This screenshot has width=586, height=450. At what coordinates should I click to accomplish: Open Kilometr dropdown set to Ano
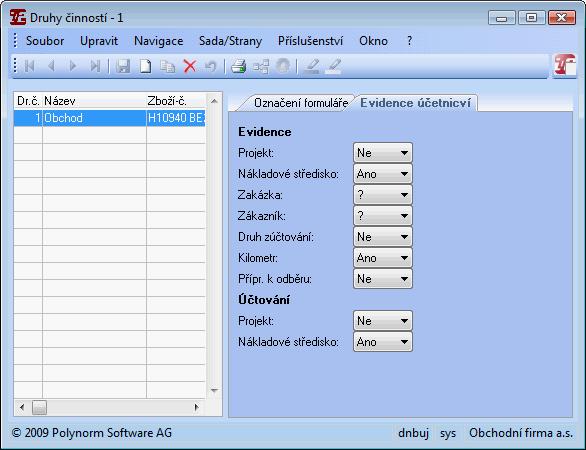point(383,258)
